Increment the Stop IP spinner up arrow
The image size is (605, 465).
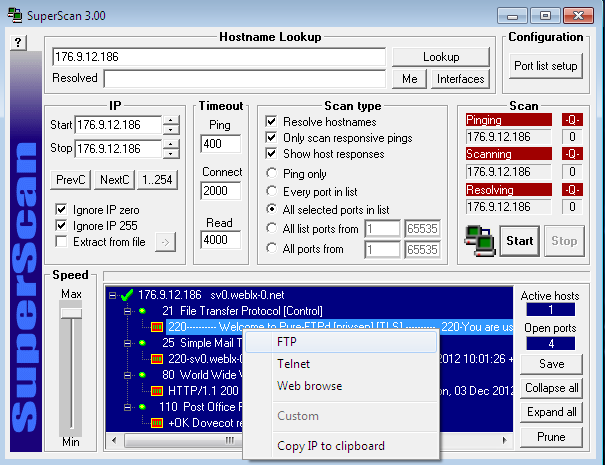171,144
